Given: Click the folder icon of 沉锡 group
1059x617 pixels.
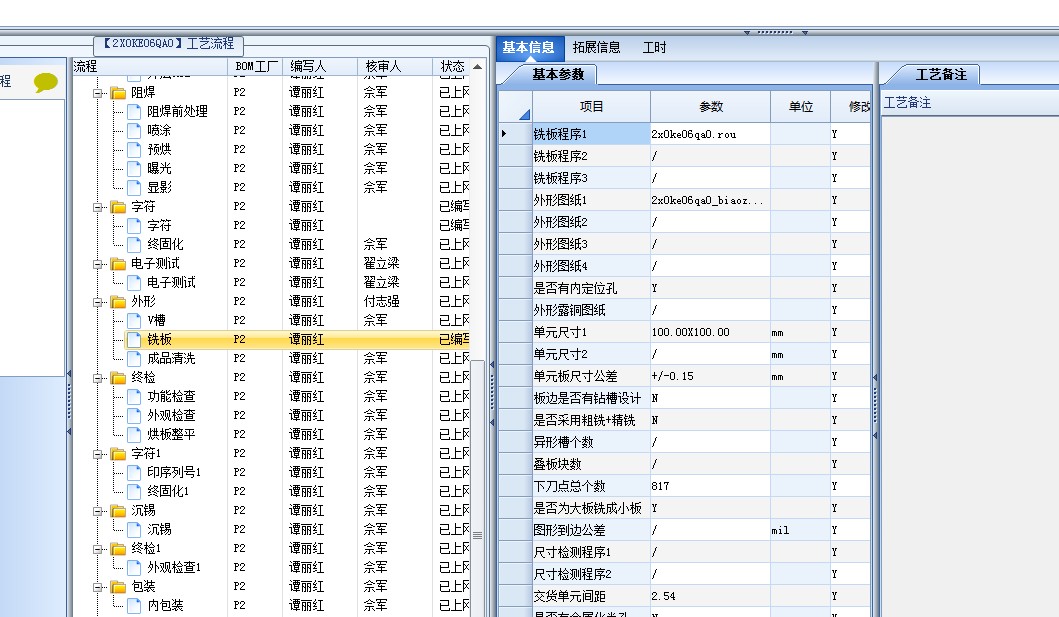Looking at the screenshot, I should [x=118, y=510].
